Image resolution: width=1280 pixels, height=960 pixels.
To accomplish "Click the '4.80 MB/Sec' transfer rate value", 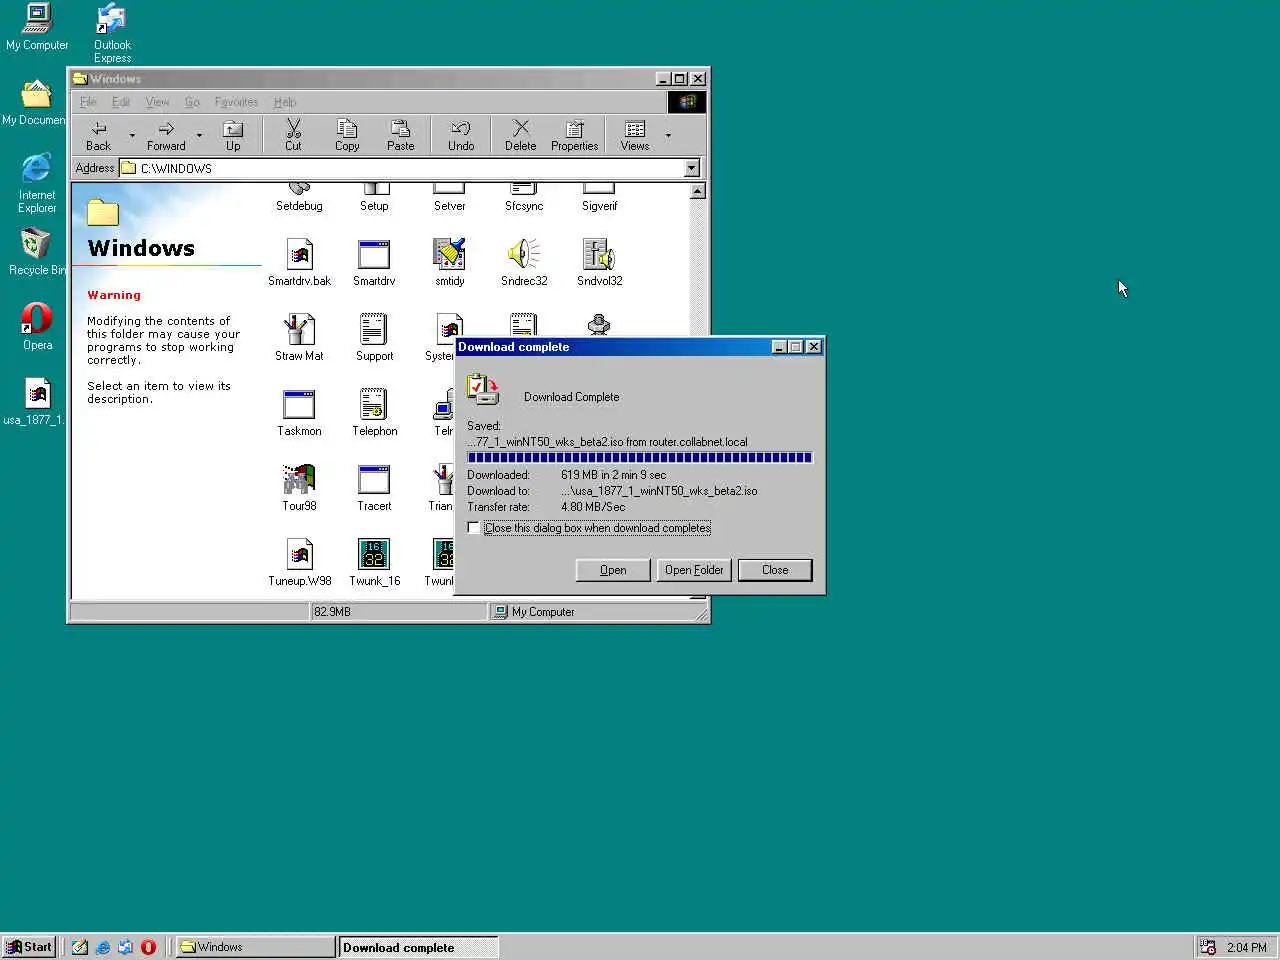I will [593, 507].
